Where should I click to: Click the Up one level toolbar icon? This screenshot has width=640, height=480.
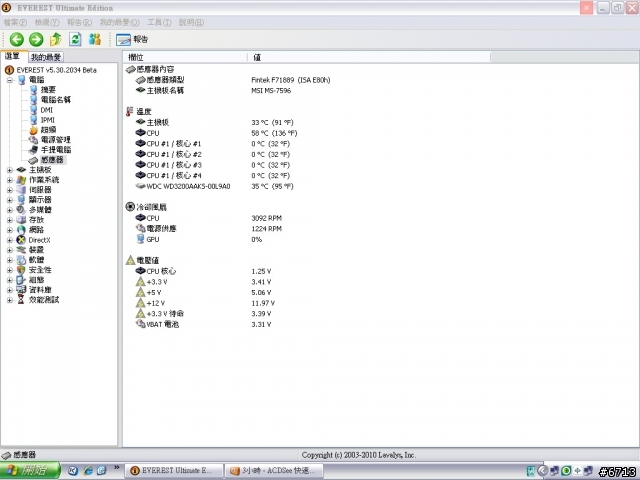[x=56, y=39]
